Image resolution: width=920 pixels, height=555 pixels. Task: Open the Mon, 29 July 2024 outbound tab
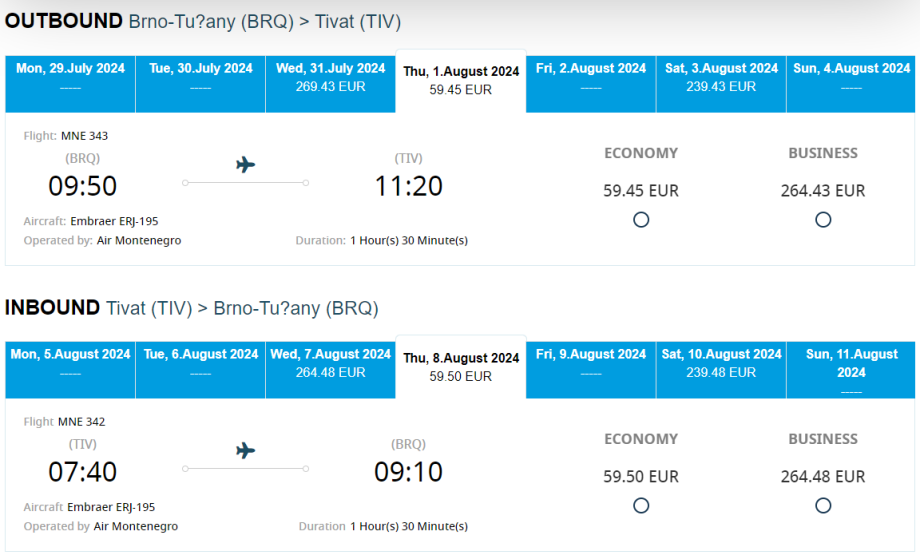[x=70, y=77]
